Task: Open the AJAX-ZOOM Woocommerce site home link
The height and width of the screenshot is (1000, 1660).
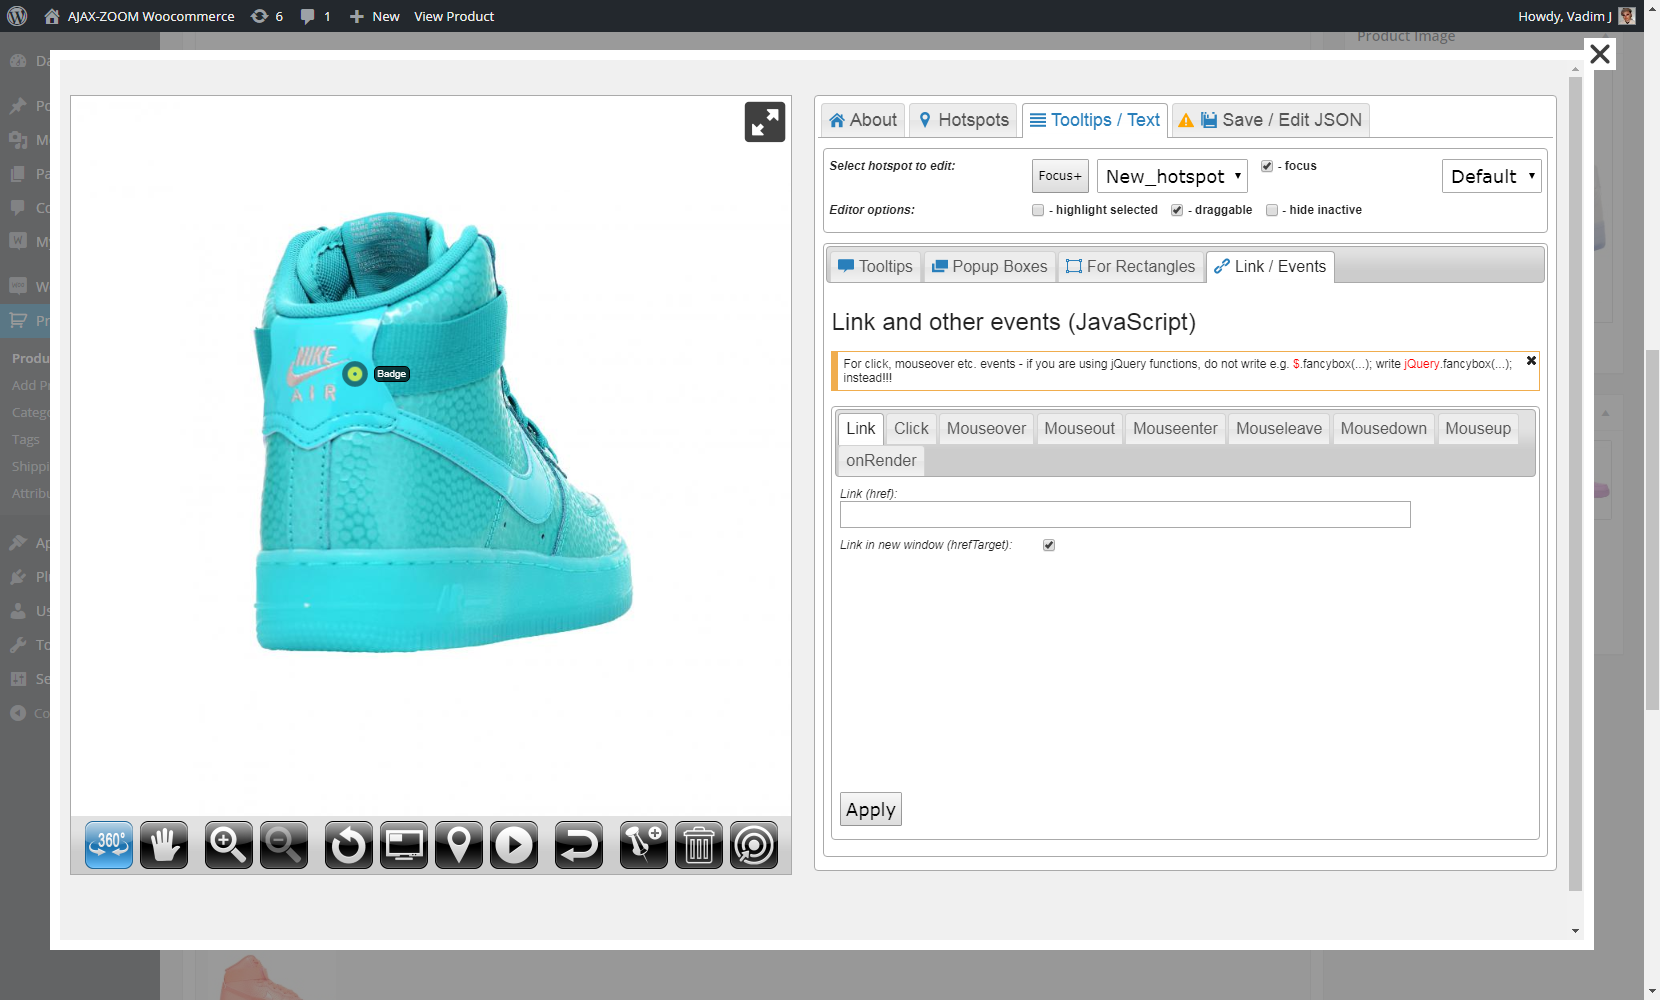Action: pos(139,16)
